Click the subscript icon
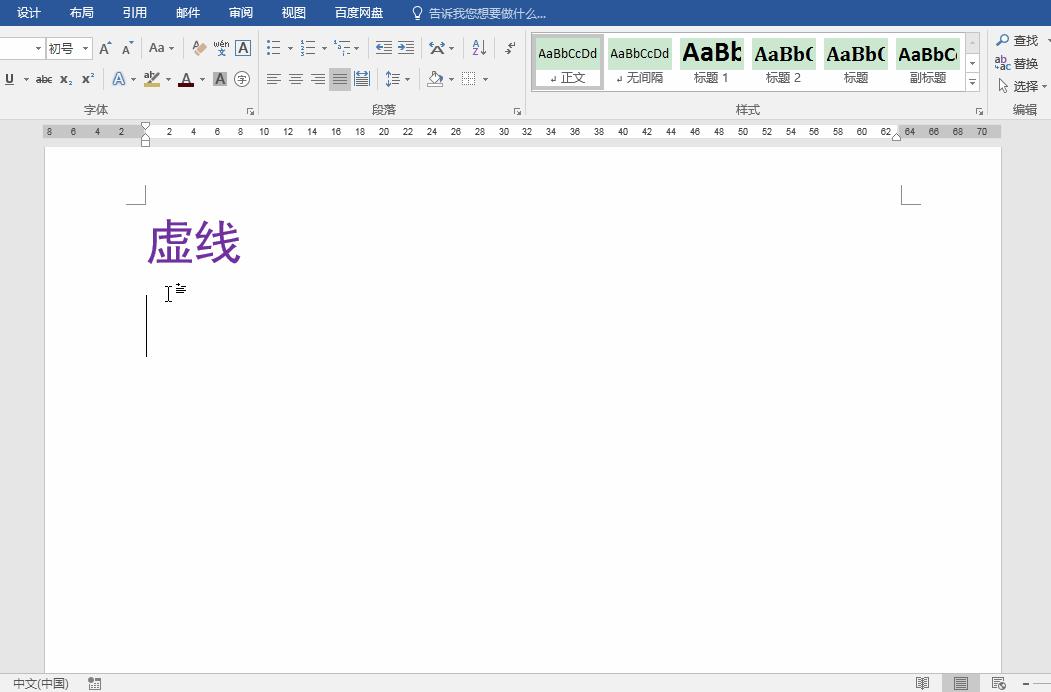Viewport: 1051px width, 692px height. [x=65, y=78]
